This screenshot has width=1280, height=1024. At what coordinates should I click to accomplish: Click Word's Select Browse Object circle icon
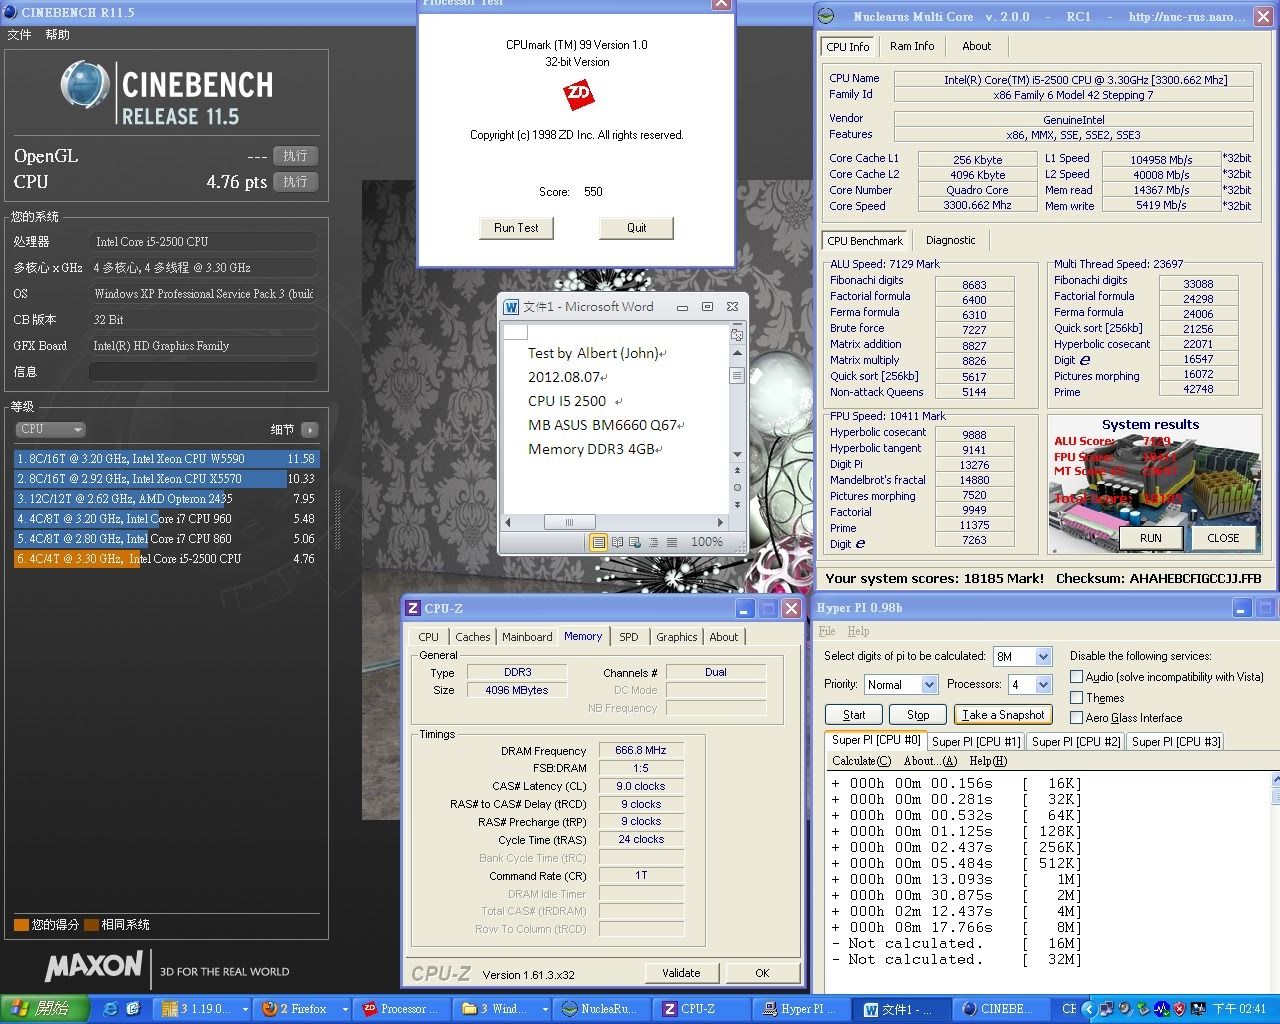[737, 488]
